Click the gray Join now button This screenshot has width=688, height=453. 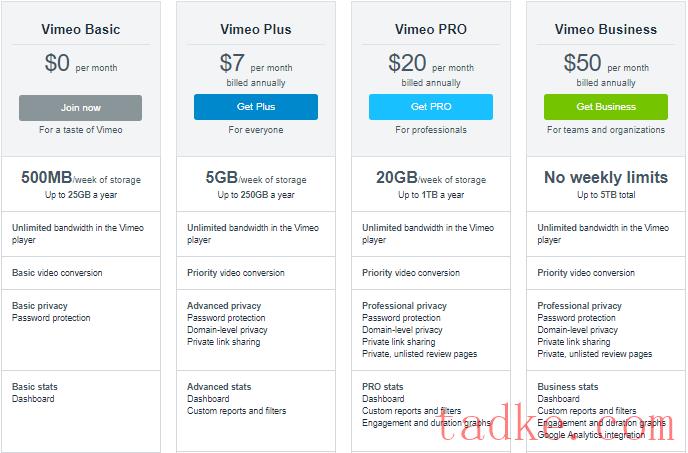pos(80,107)
